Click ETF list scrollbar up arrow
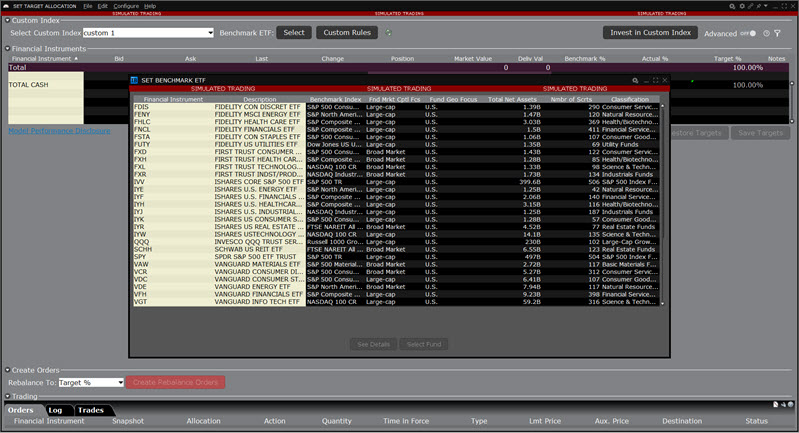The image size is (799, 433). pyautogui.click(x=662, y=106)
